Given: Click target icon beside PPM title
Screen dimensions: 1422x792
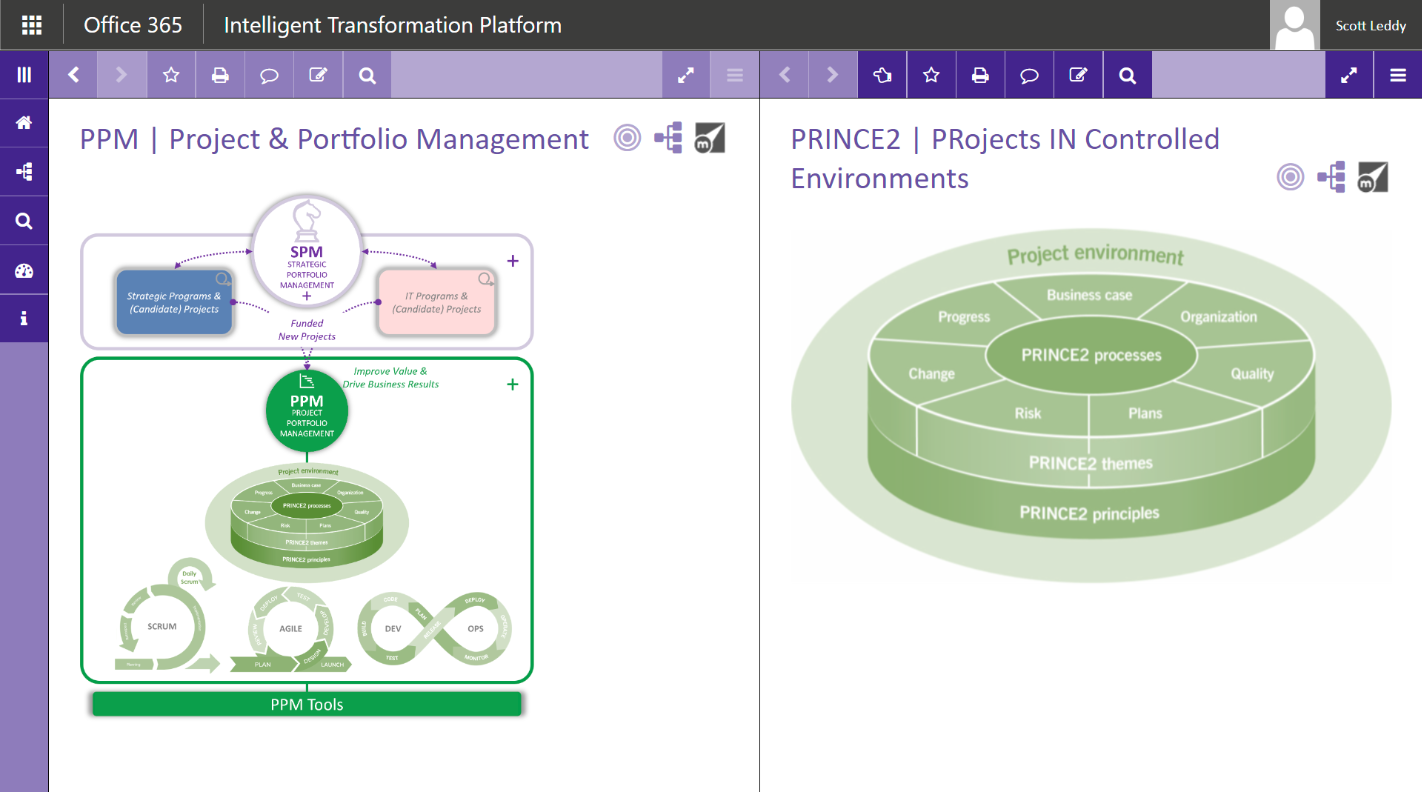Looking at the screenshot, I should point(627,138).
